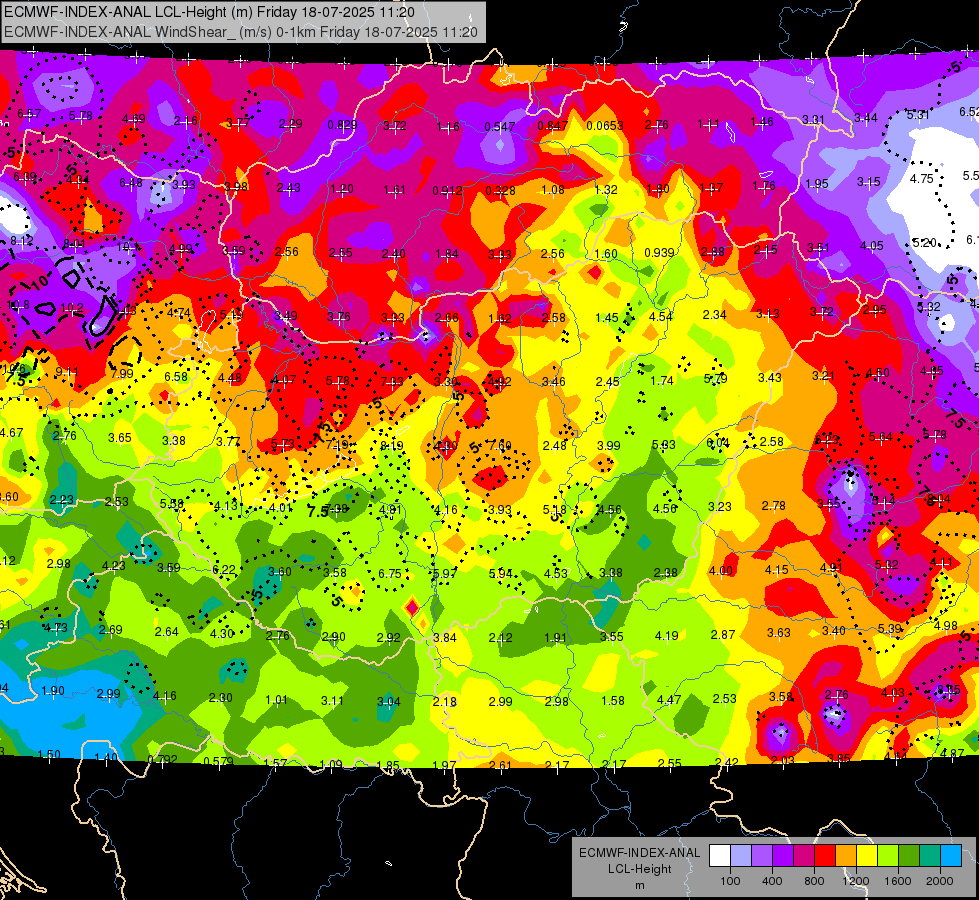Click the wind shear value 0.829
The image size is (979, 900).
click(342, 125)
